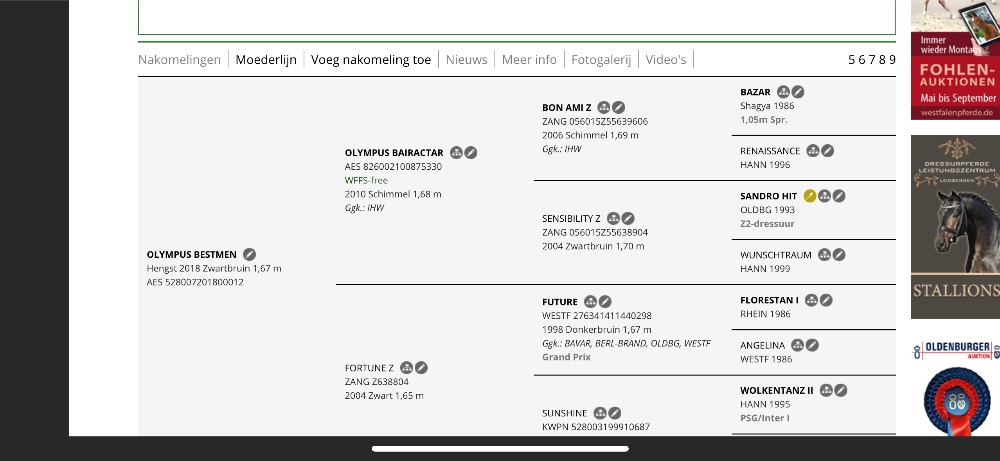This screenshot has width=1000, height=461.
Task: Select 9 generations in pedigree depth
Action: pos(892,60)
